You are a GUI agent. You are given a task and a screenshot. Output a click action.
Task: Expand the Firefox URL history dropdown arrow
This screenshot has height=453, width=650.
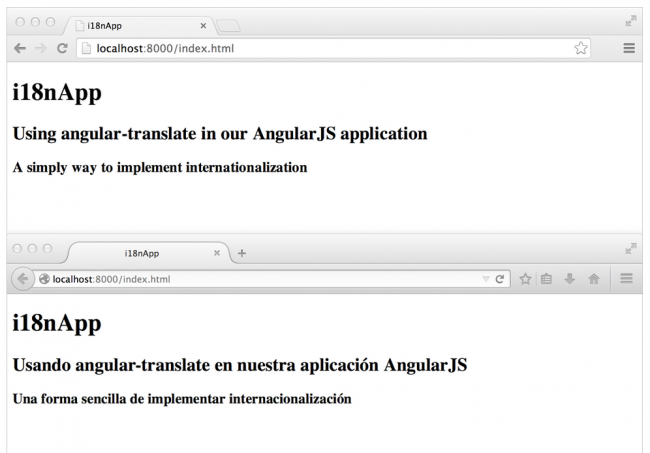[x=486, y=279]
